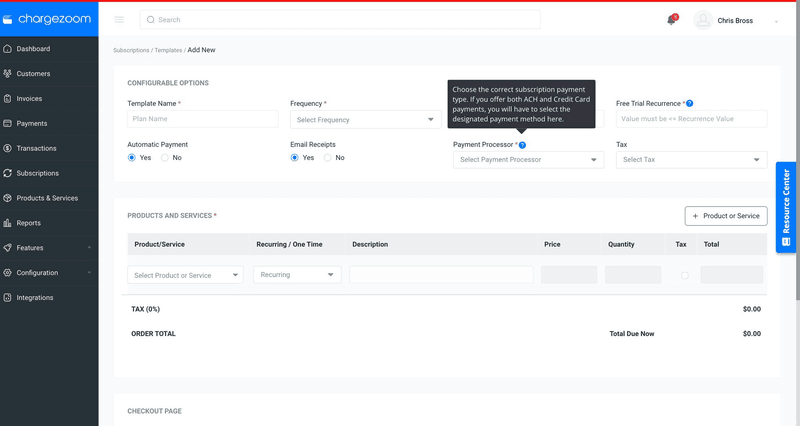Click the TAX (0%) label
The image size is (800, 426).
coord(145,309)
